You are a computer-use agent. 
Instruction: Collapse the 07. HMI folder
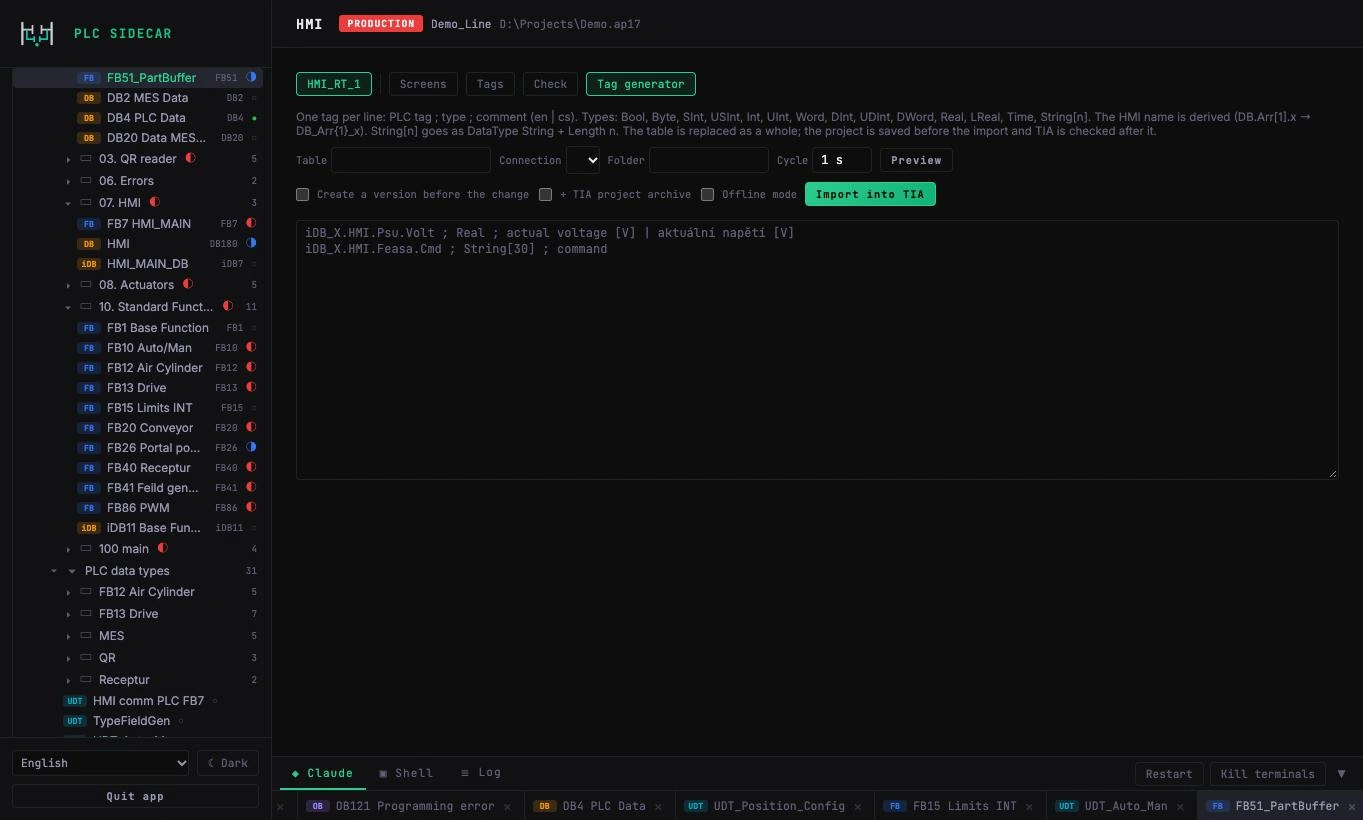pos(68,203)
